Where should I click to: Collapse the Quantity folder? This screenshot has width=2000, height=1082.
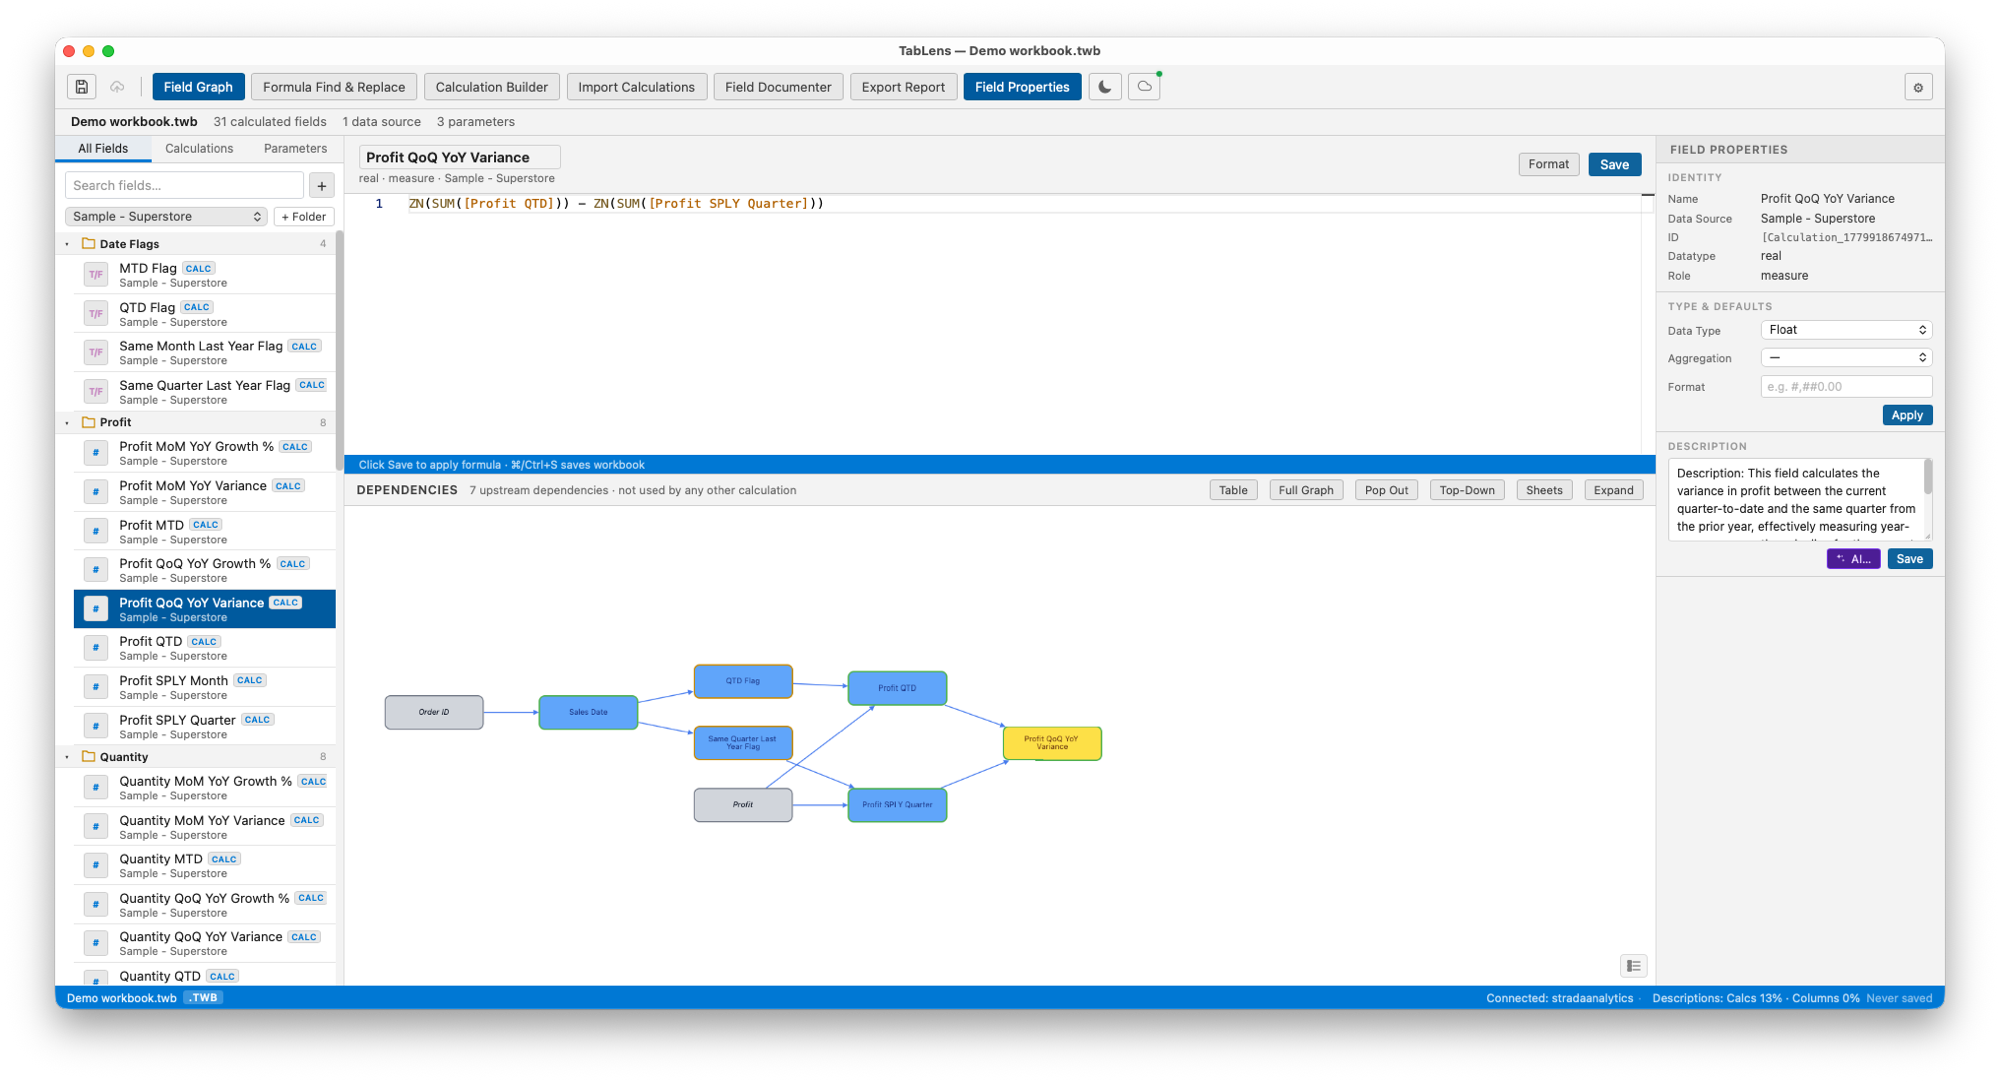67,757
